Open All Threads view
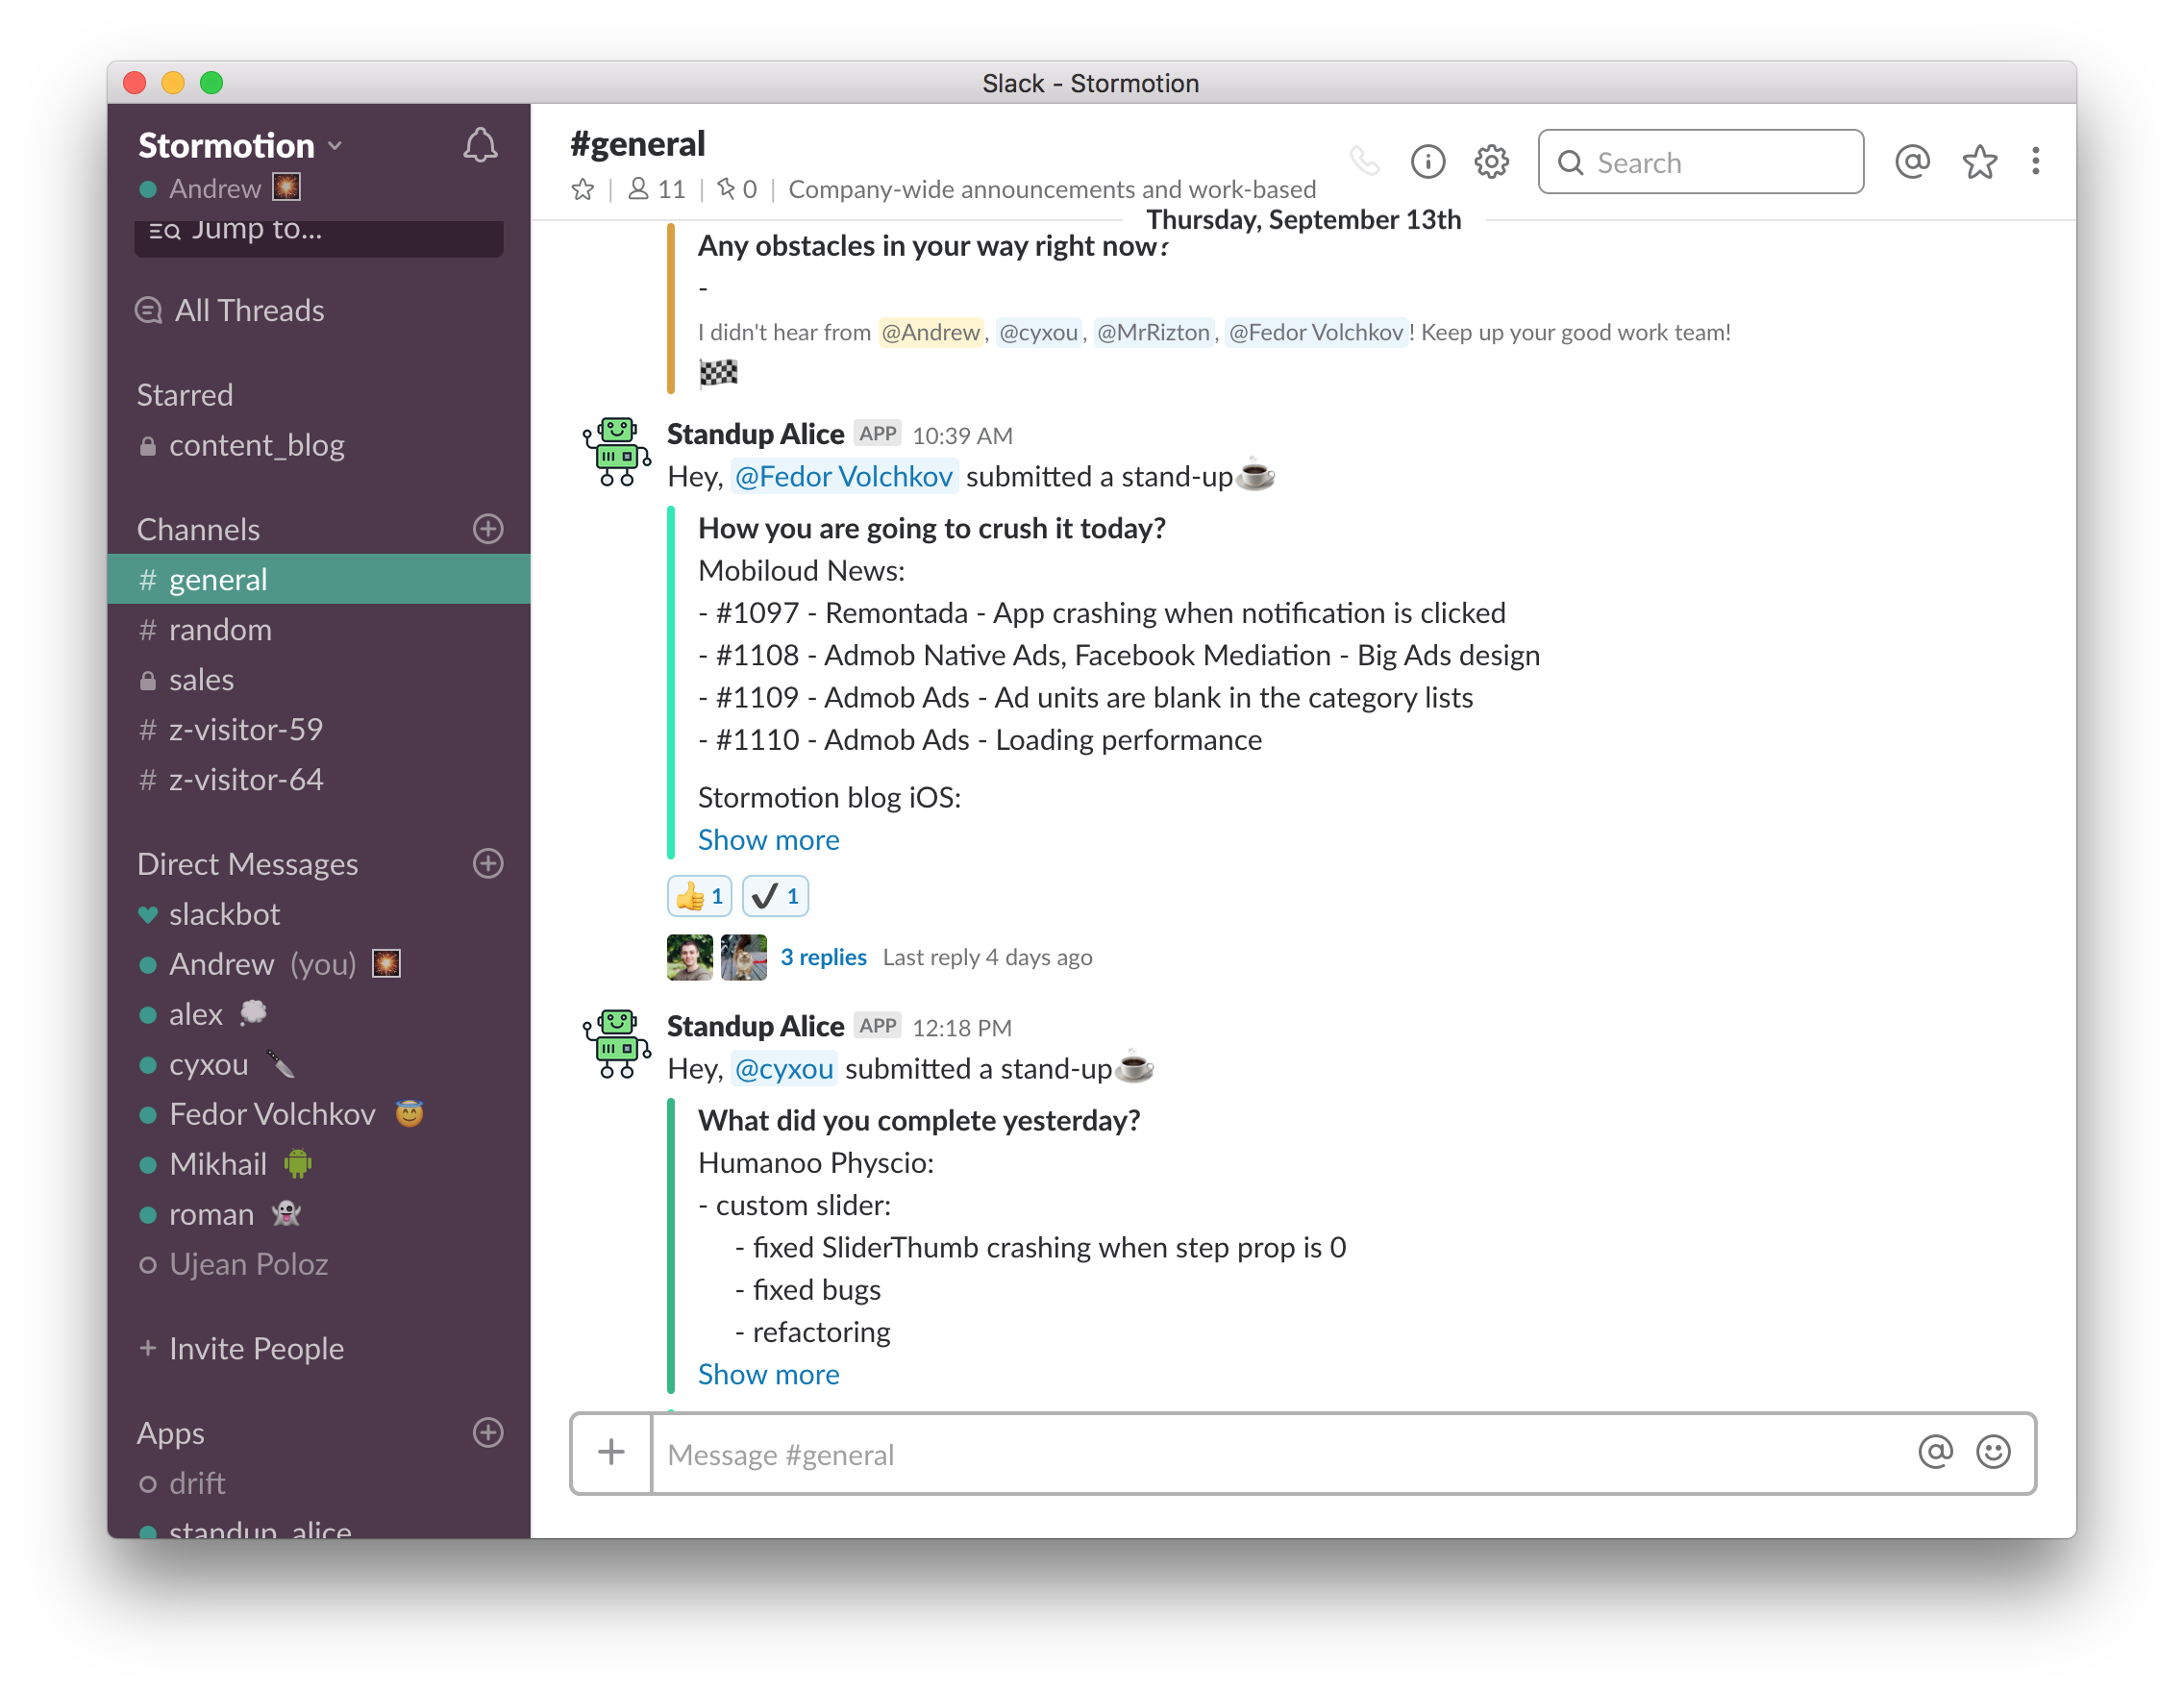Image resolution: width=2184 pixels, height=1692 pixels. 248,311
